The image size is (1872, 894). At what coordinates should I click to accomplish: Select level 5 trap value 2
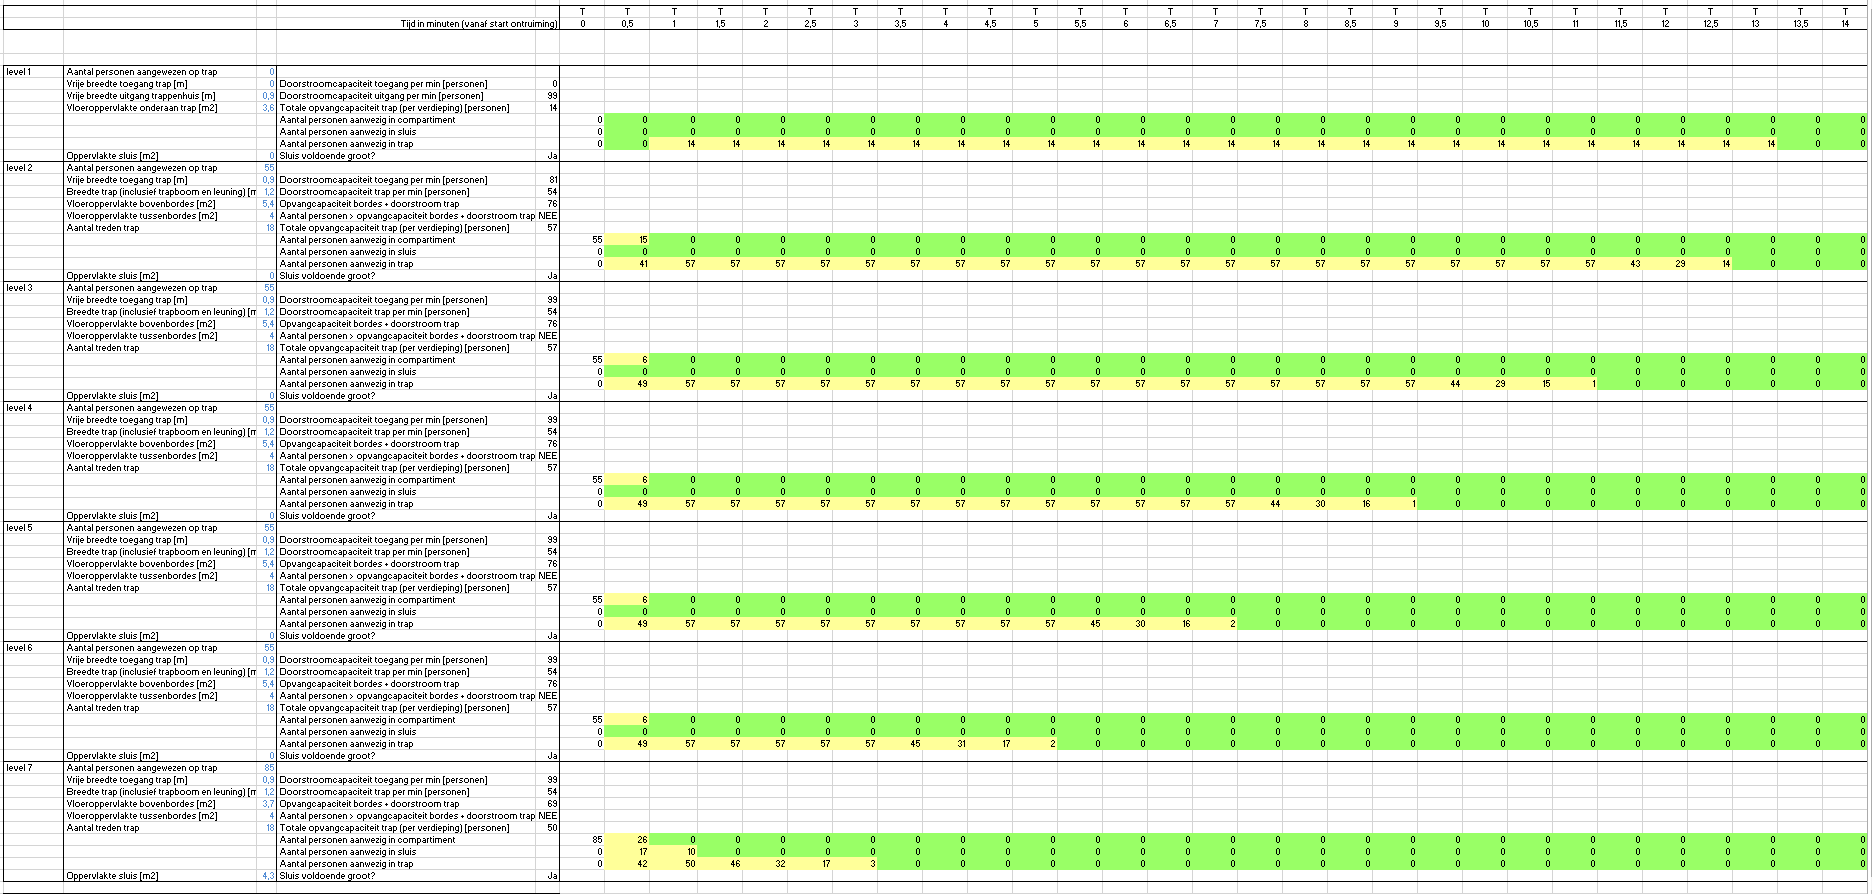point(1233,624)
